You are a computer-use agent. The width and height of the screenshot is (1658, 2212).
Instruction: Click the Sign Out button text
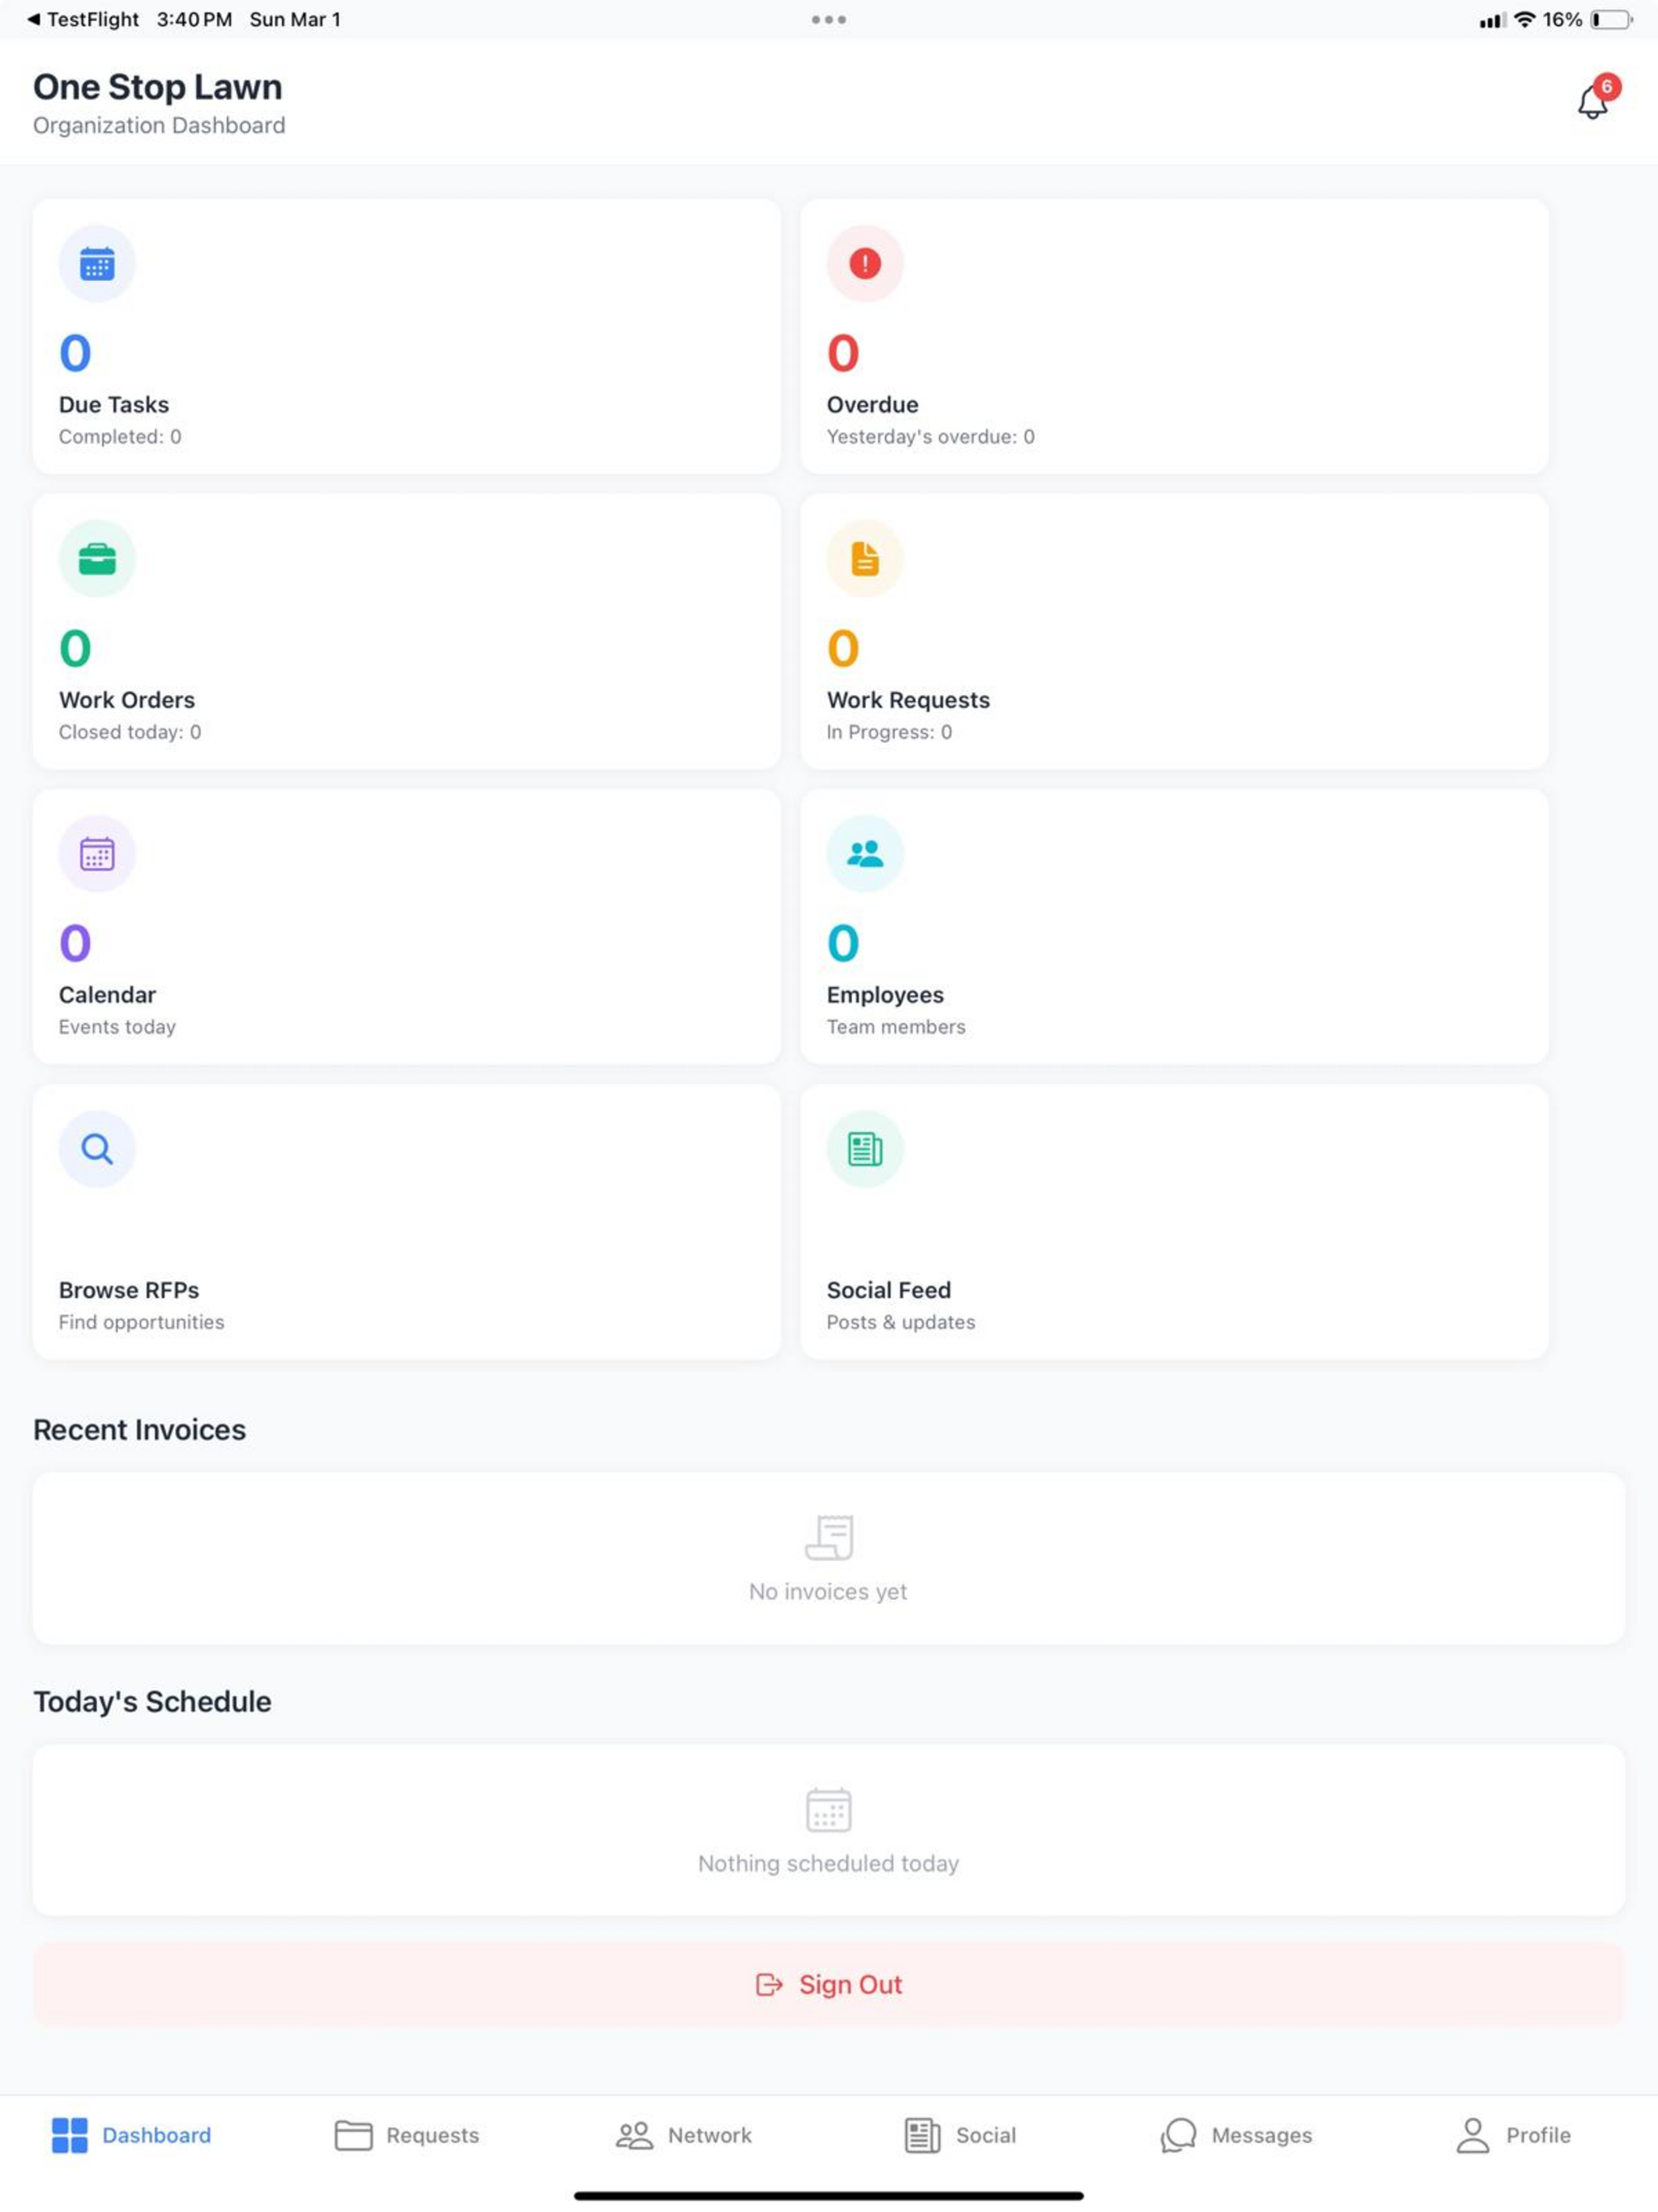(x=851, y=1984)
